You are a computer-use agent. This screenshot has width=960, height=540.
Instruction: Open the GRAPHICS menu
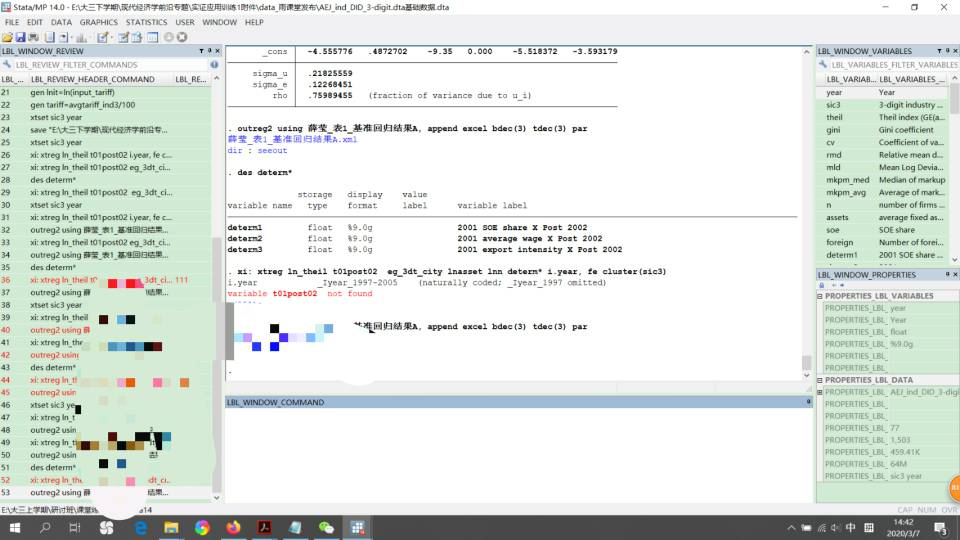tap(99, 22)
